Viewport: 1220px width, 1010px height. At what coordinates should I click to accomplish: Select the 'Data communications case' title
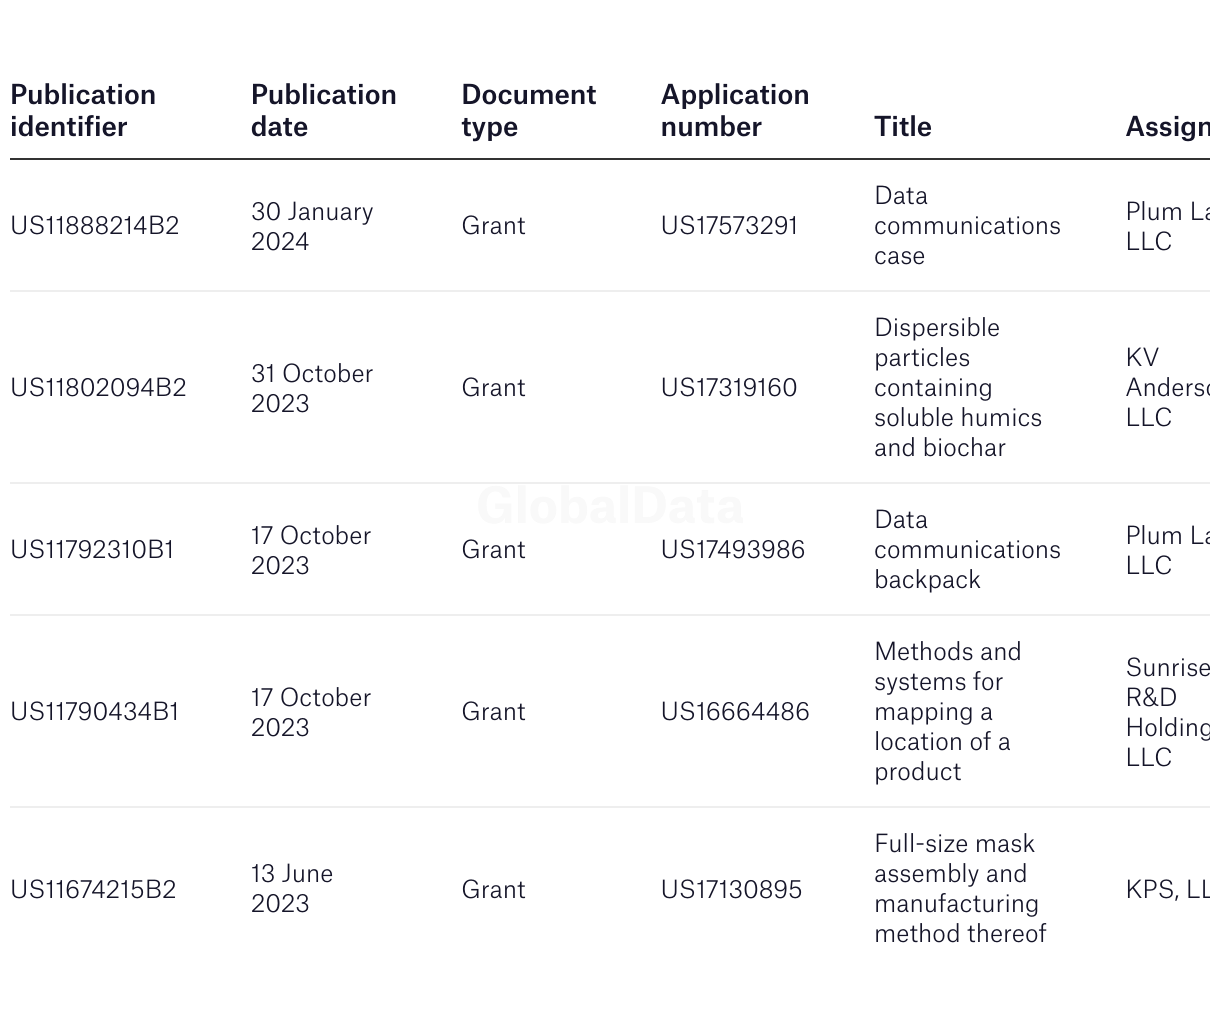(x=967, y=226)
